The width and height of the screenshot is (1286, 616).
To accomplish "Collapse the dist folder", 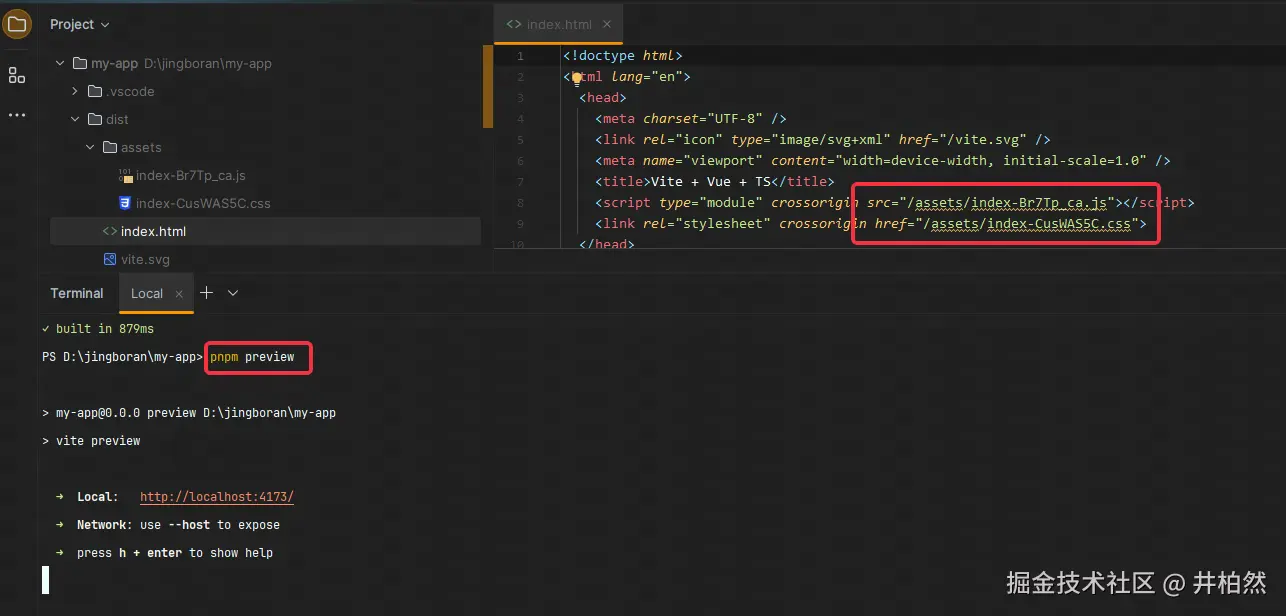I will pos(75,119).
